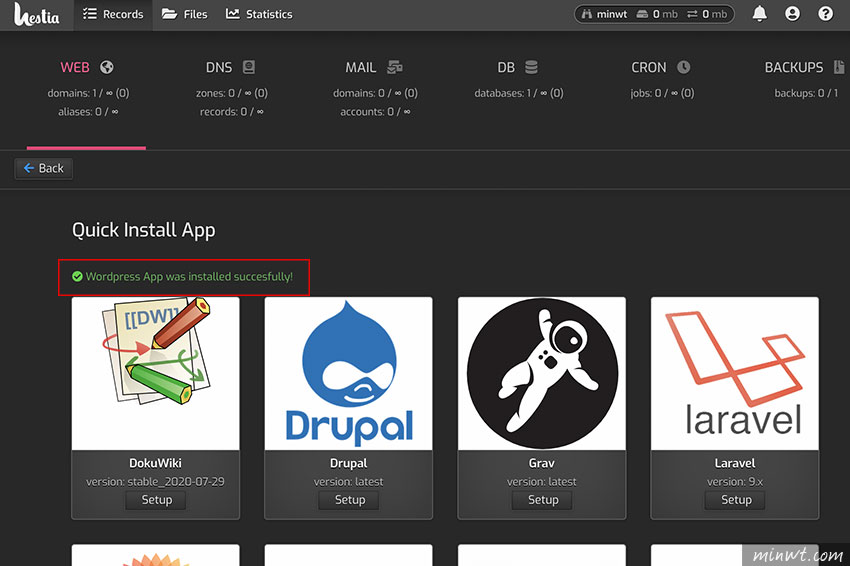Click the Laravel logo thumbnail
The width and height of the screenshot is (850, 566).
[x=735, y=374]
